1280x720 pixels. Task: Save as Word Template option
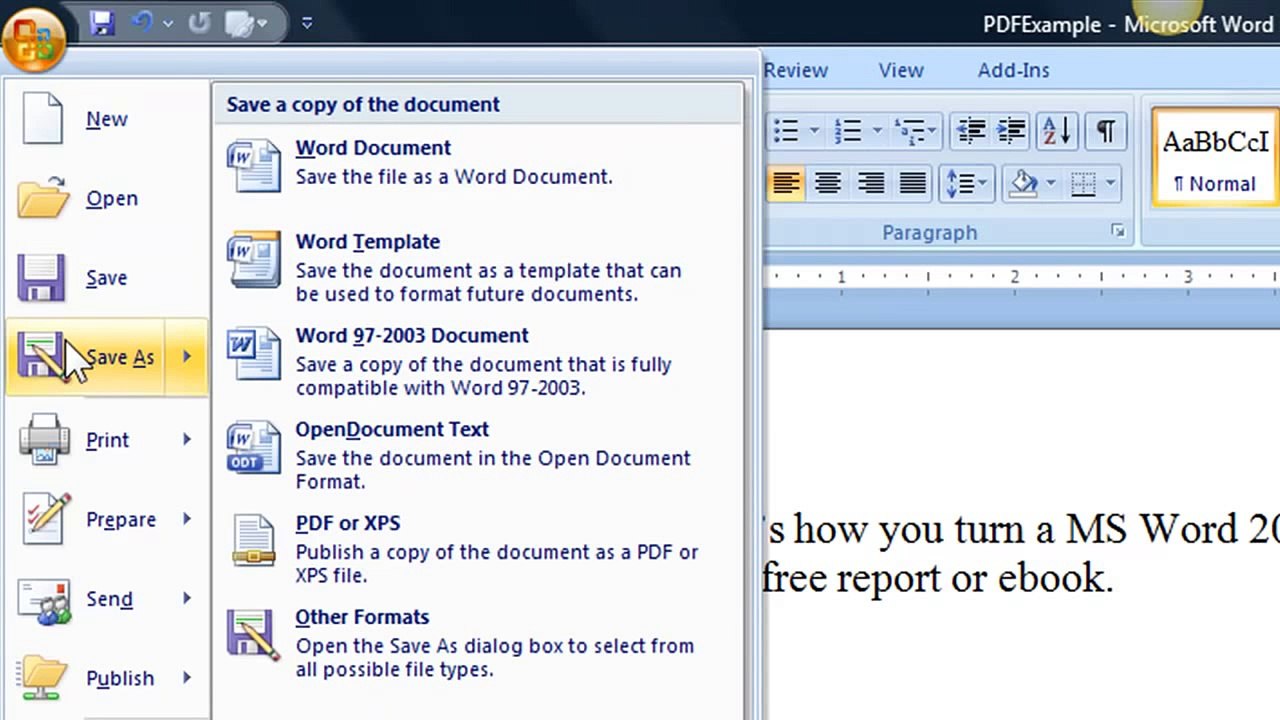tap(478, 268)
